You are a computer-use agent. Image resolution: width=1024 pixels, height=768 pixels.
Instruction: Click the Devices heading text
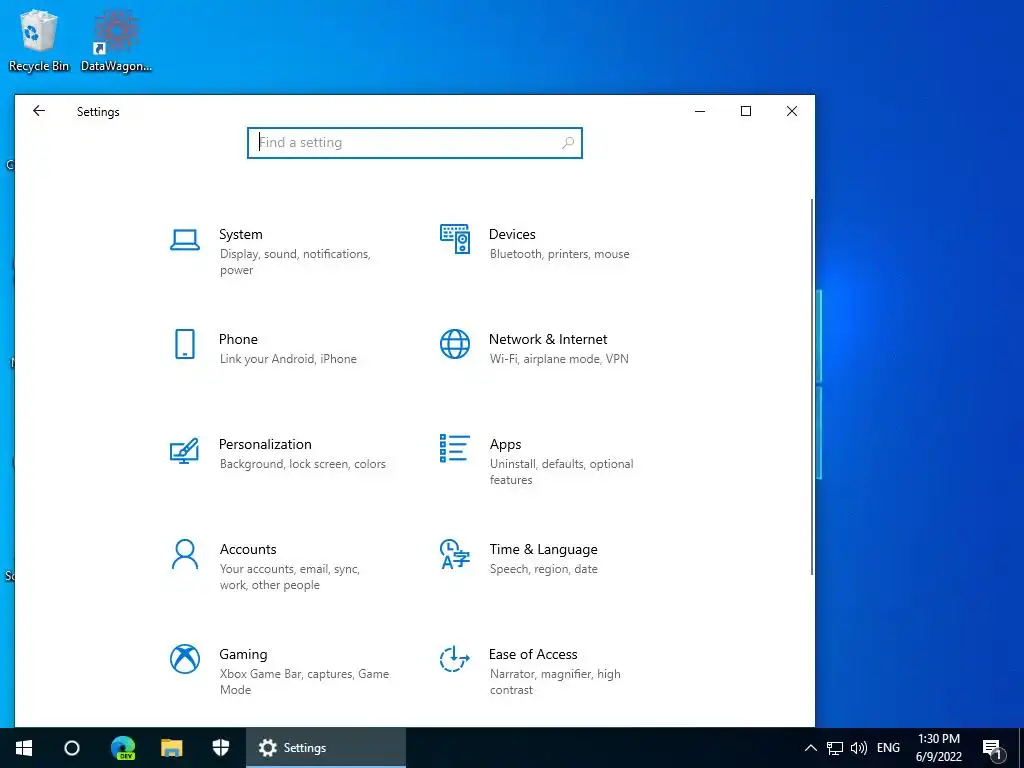[x=512, y=234]
